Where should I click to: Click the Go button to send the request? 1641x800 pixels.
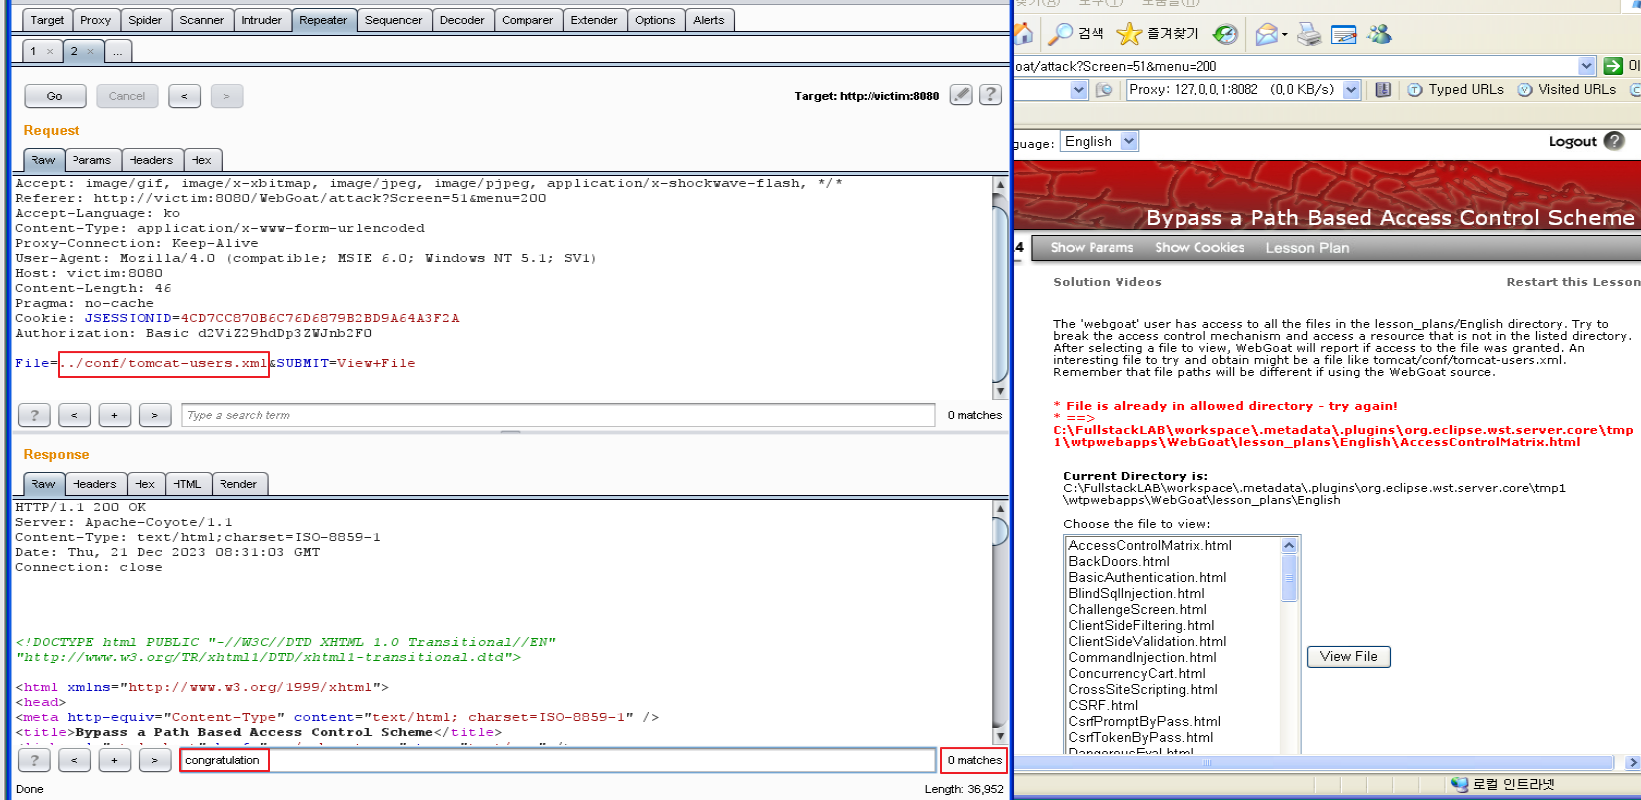click(54, 96)
